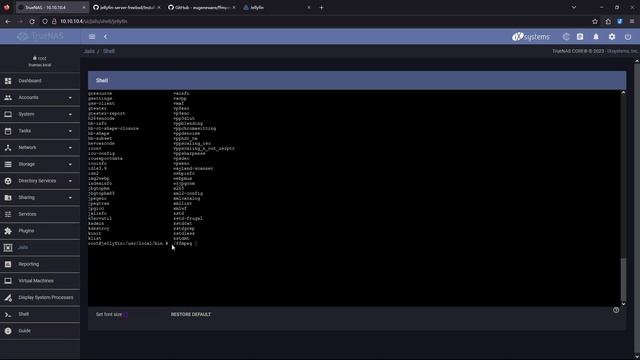Click the Guide info icon
Viewport: 640px width, 360px height.
tap(8, 331)
